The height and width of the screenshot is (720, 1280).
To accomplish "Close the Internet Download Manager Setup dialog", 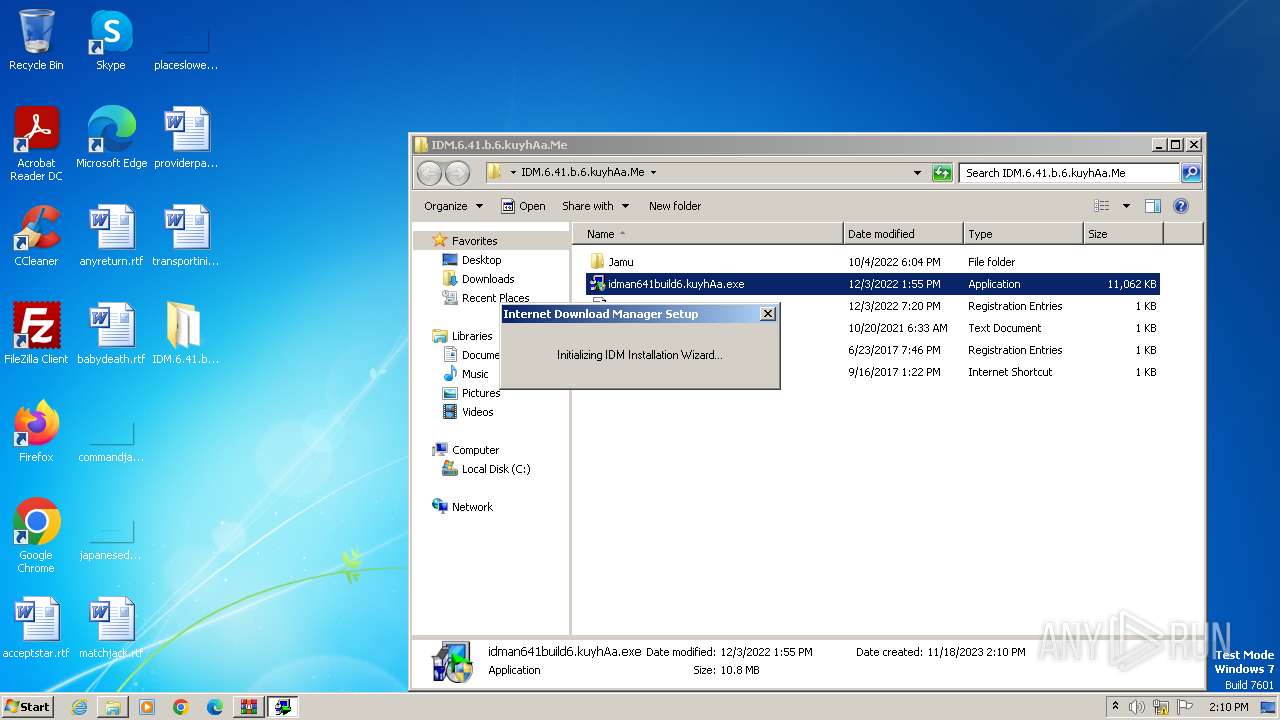I will pos(767,314).
